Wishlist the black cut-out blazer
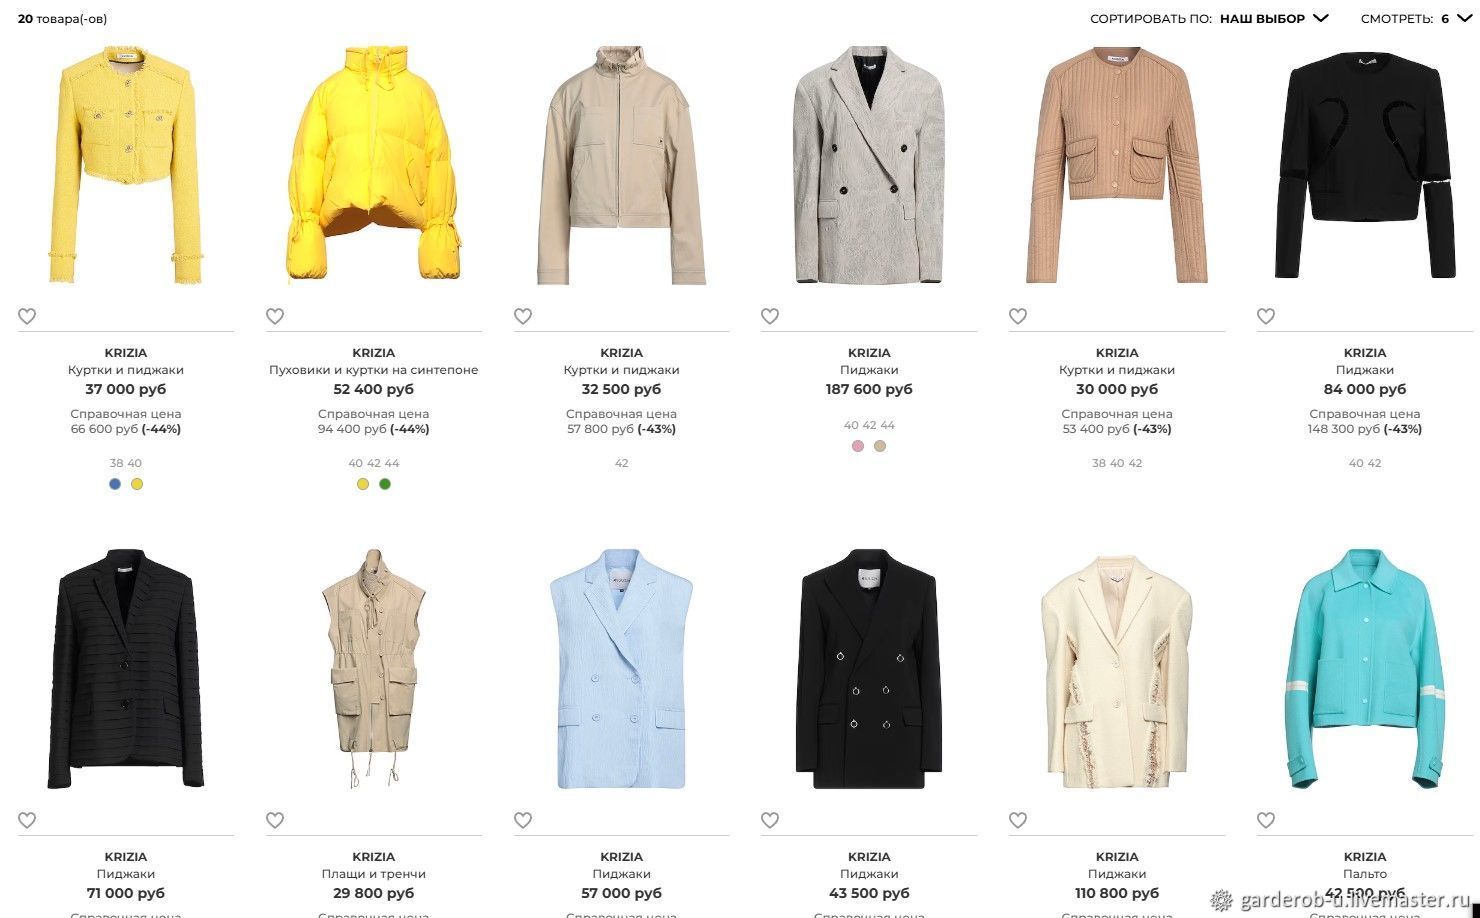Image resolution: width=1480 pixels, height=918 pixels. [1266, 316]
